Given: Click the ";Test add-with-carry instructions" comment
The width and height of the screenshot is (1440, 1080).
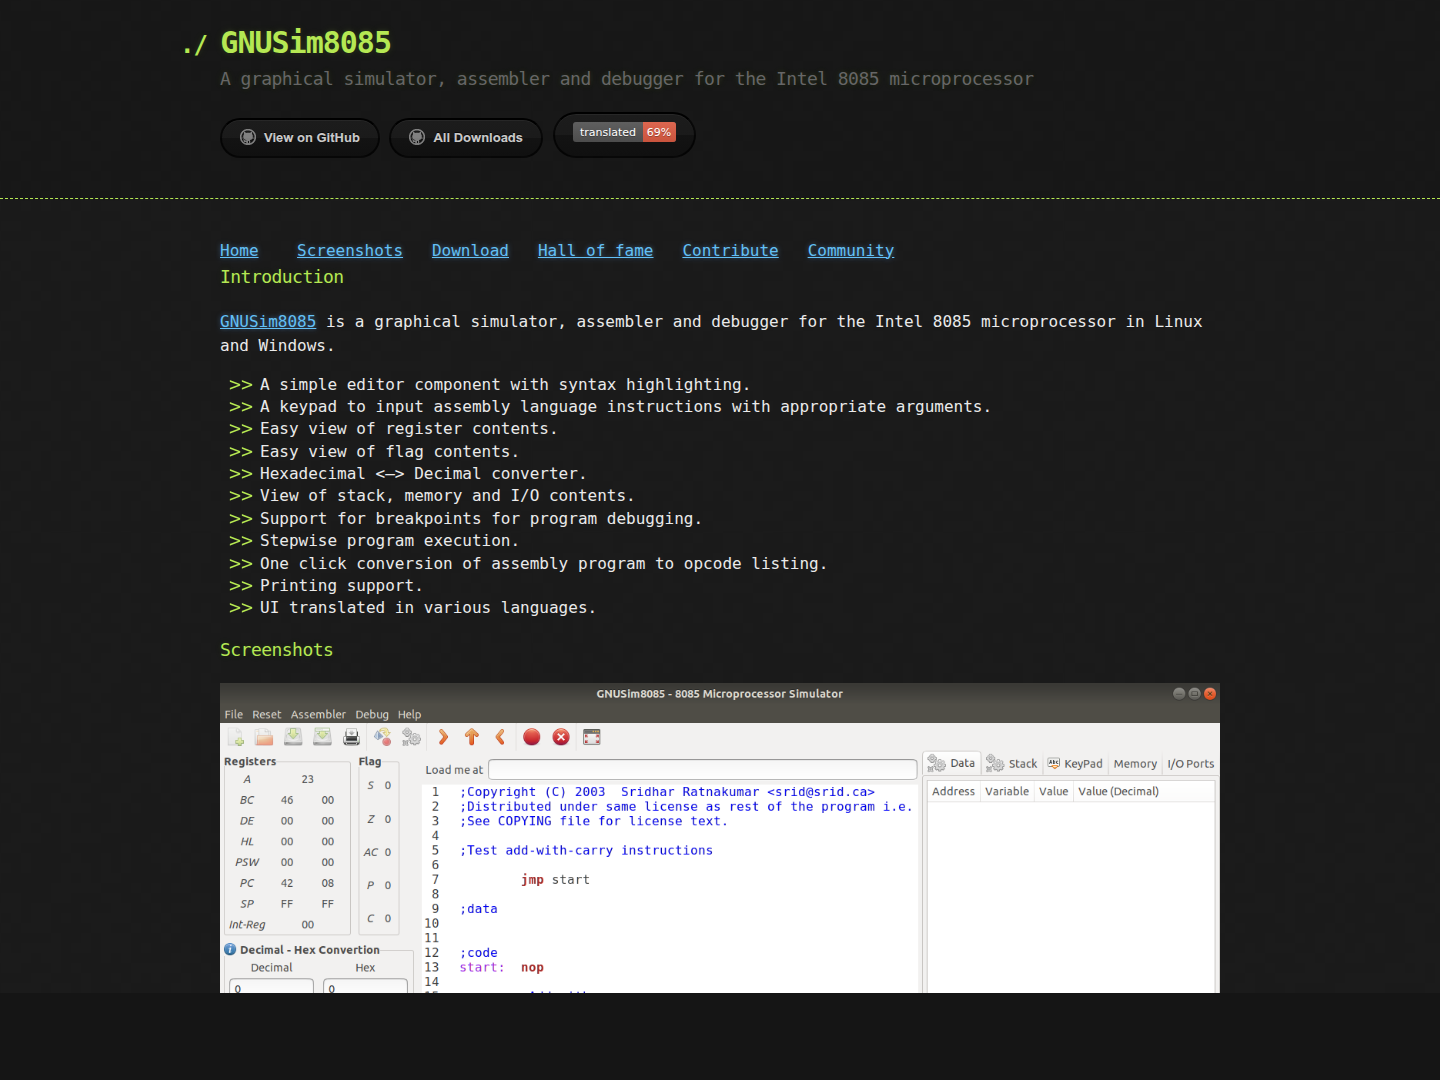Looking at the screenshot, I should [586, 851].
